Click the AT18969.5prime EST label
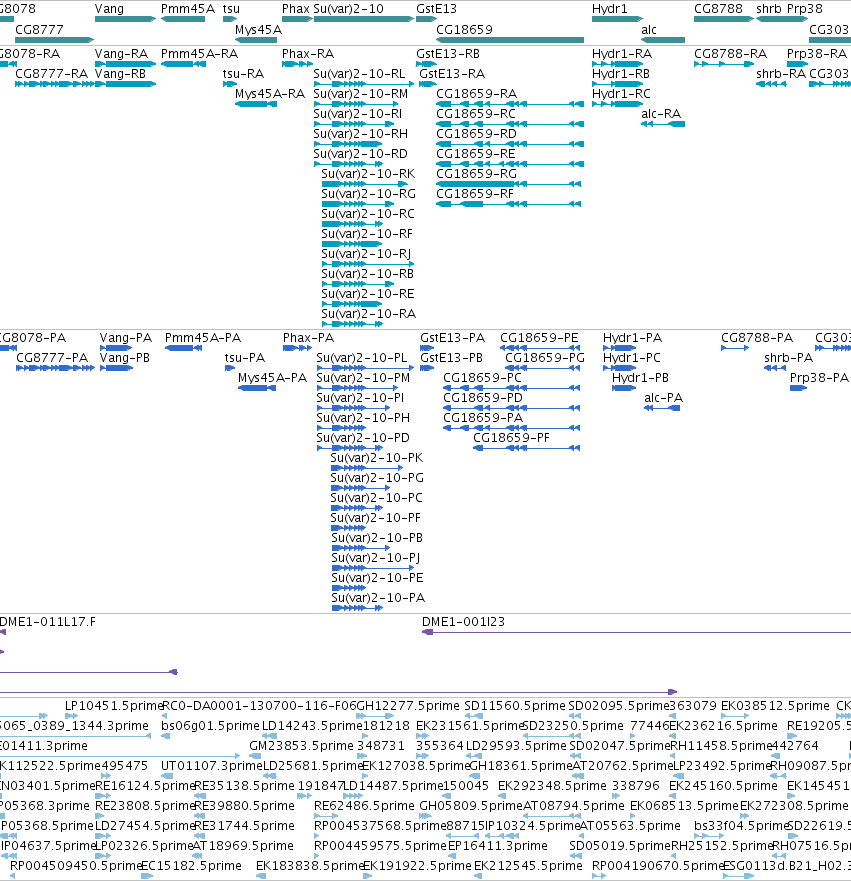The image size is (851, 881). click(243, 846)
